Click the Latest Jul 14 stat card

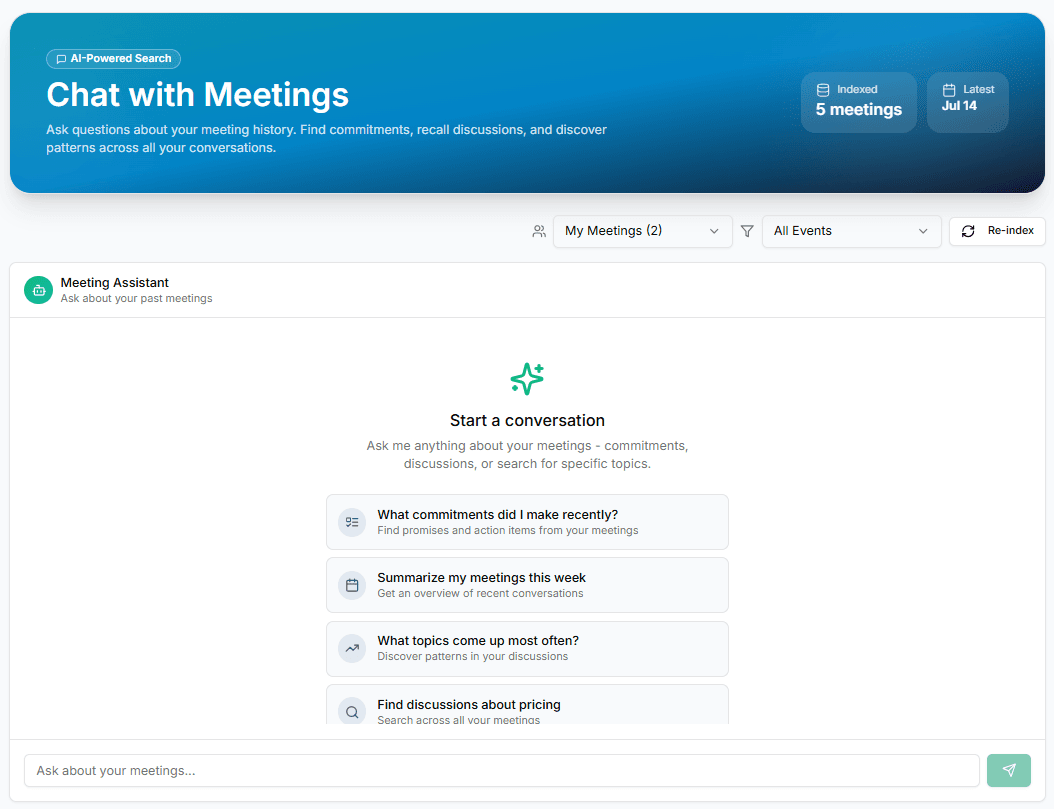click(967, 102)
